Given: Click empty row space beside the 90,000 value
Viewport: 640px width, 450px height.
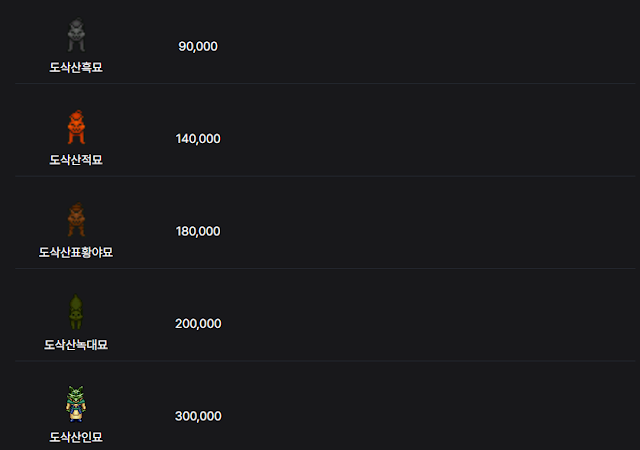Looking at the screenshot, I should click(x=429, y=47).
